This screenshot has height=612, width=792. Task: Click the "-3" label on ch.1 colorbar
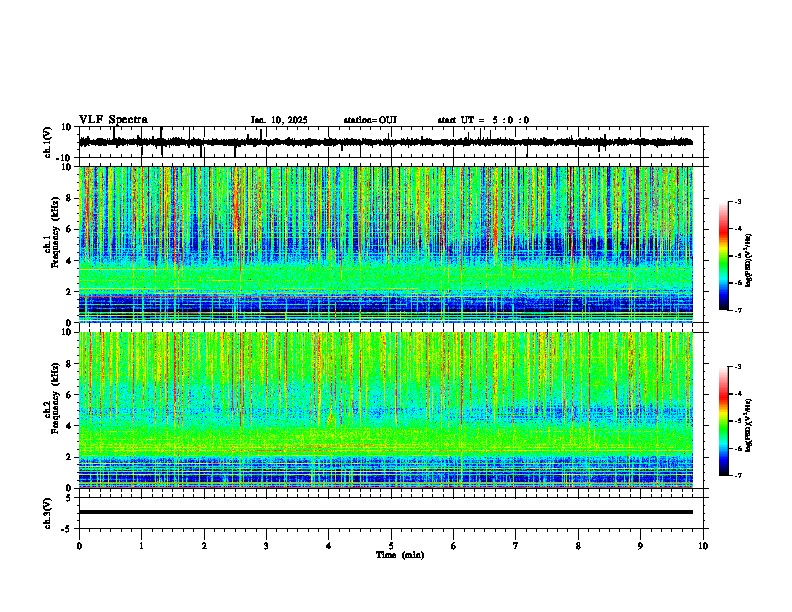(x=737, y=201)
